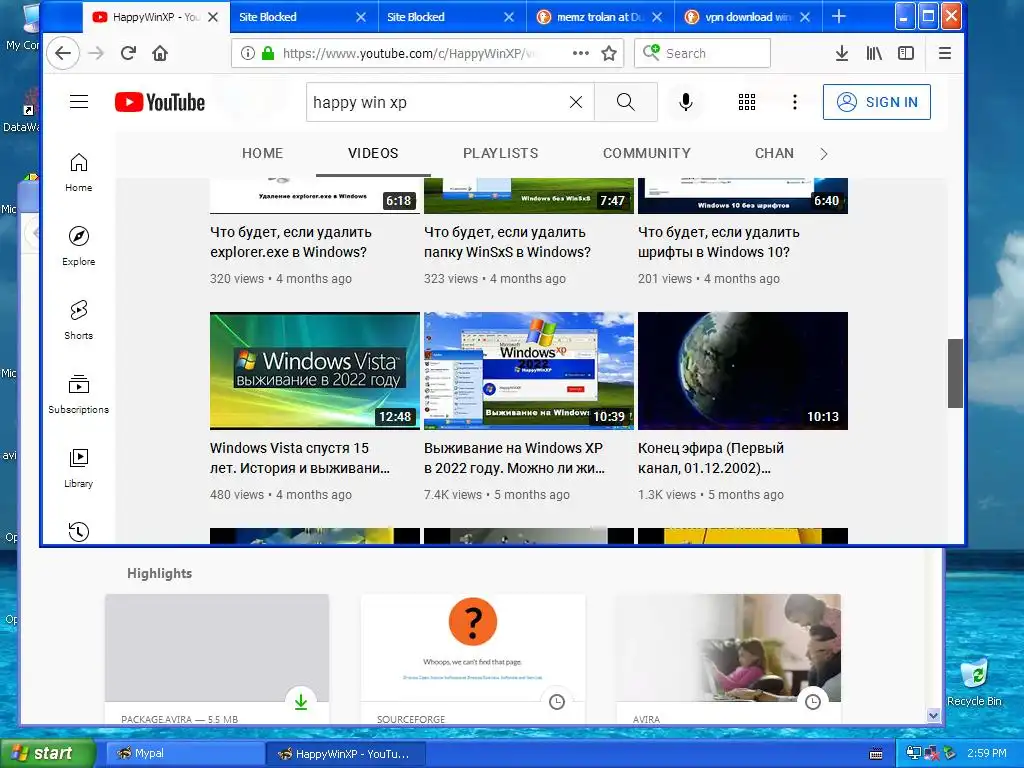Bookmark this page with the star icon

(609, 54)
